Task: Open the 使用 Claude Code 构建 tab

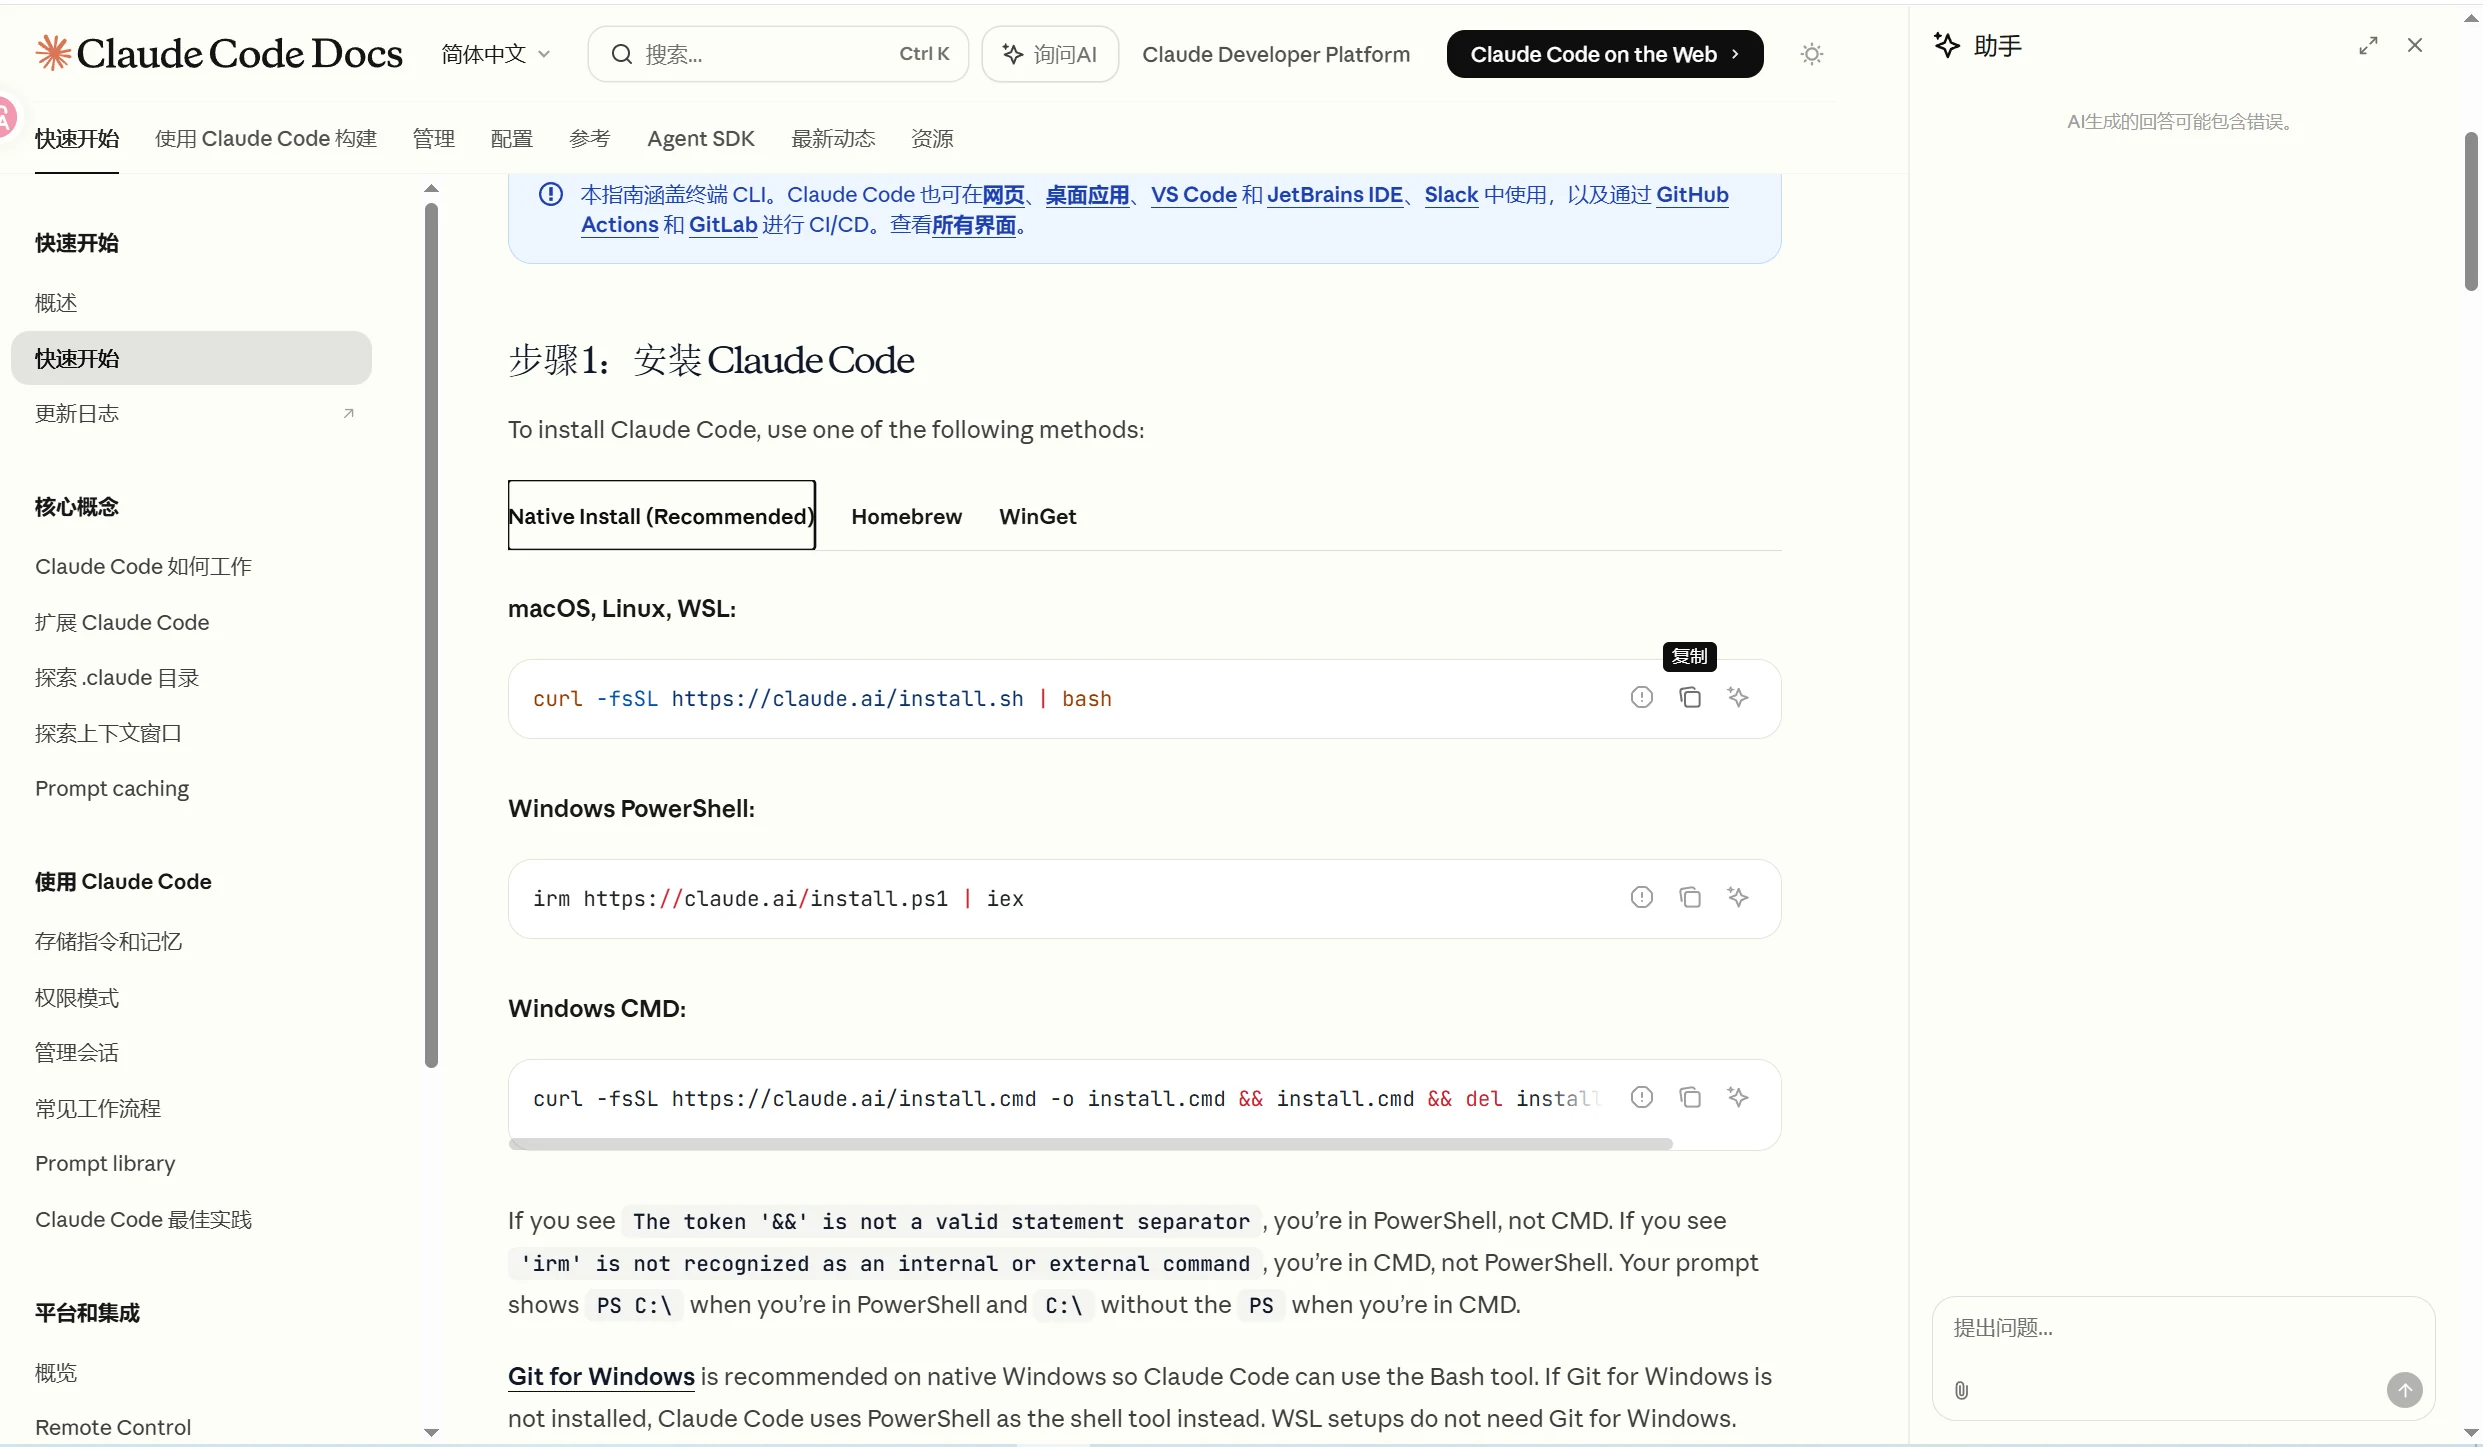Action: 266,138
